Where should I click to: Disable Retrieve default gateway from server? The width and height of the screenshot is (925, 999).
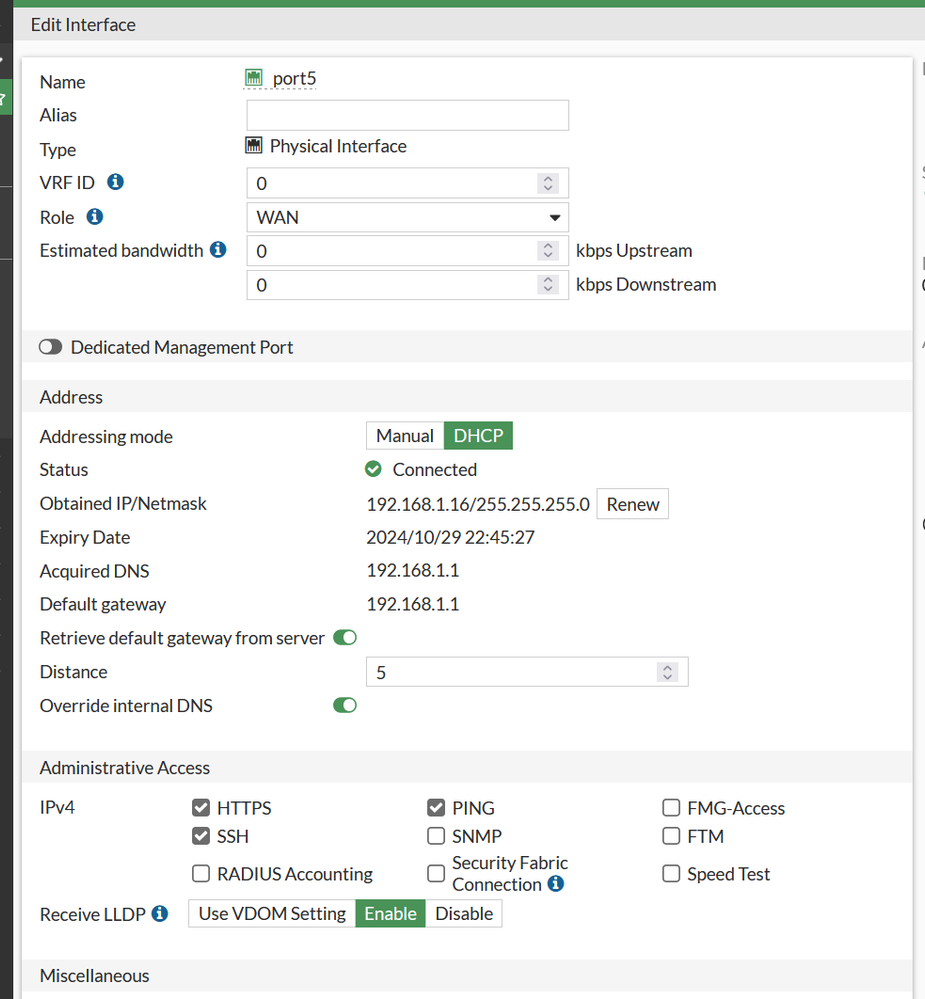click(344, 638)
